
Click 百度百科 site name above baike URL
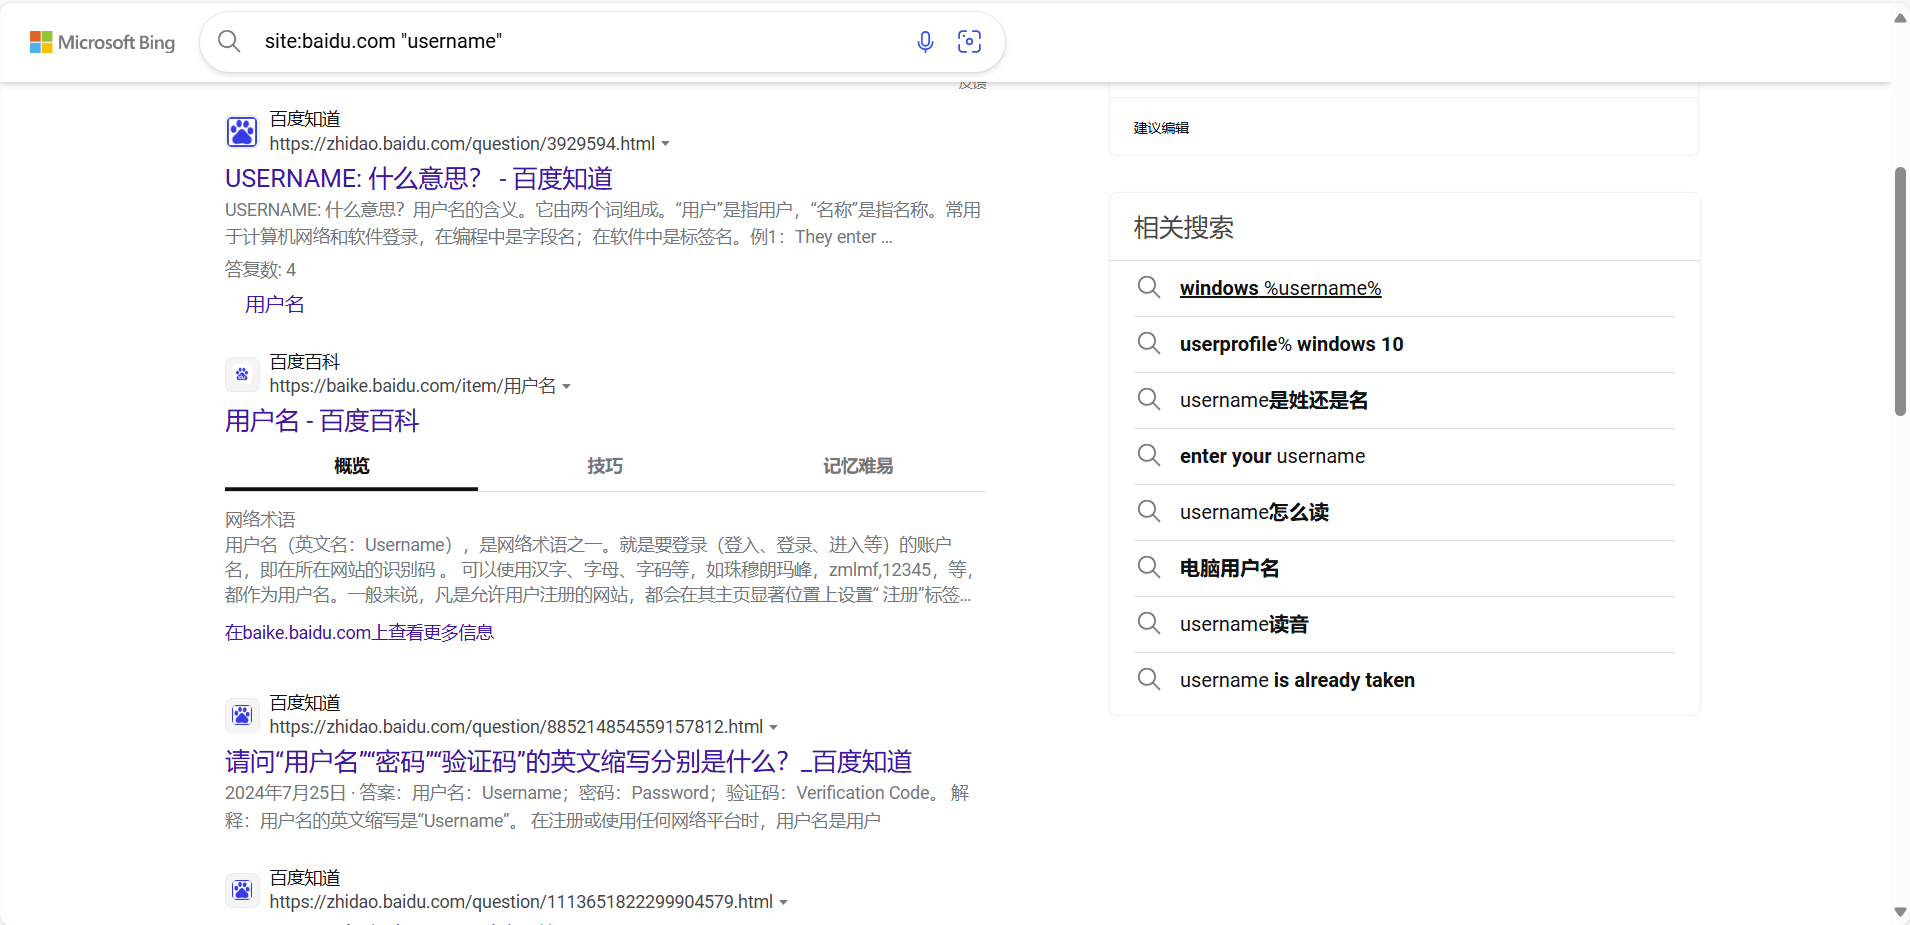point(305,361)
